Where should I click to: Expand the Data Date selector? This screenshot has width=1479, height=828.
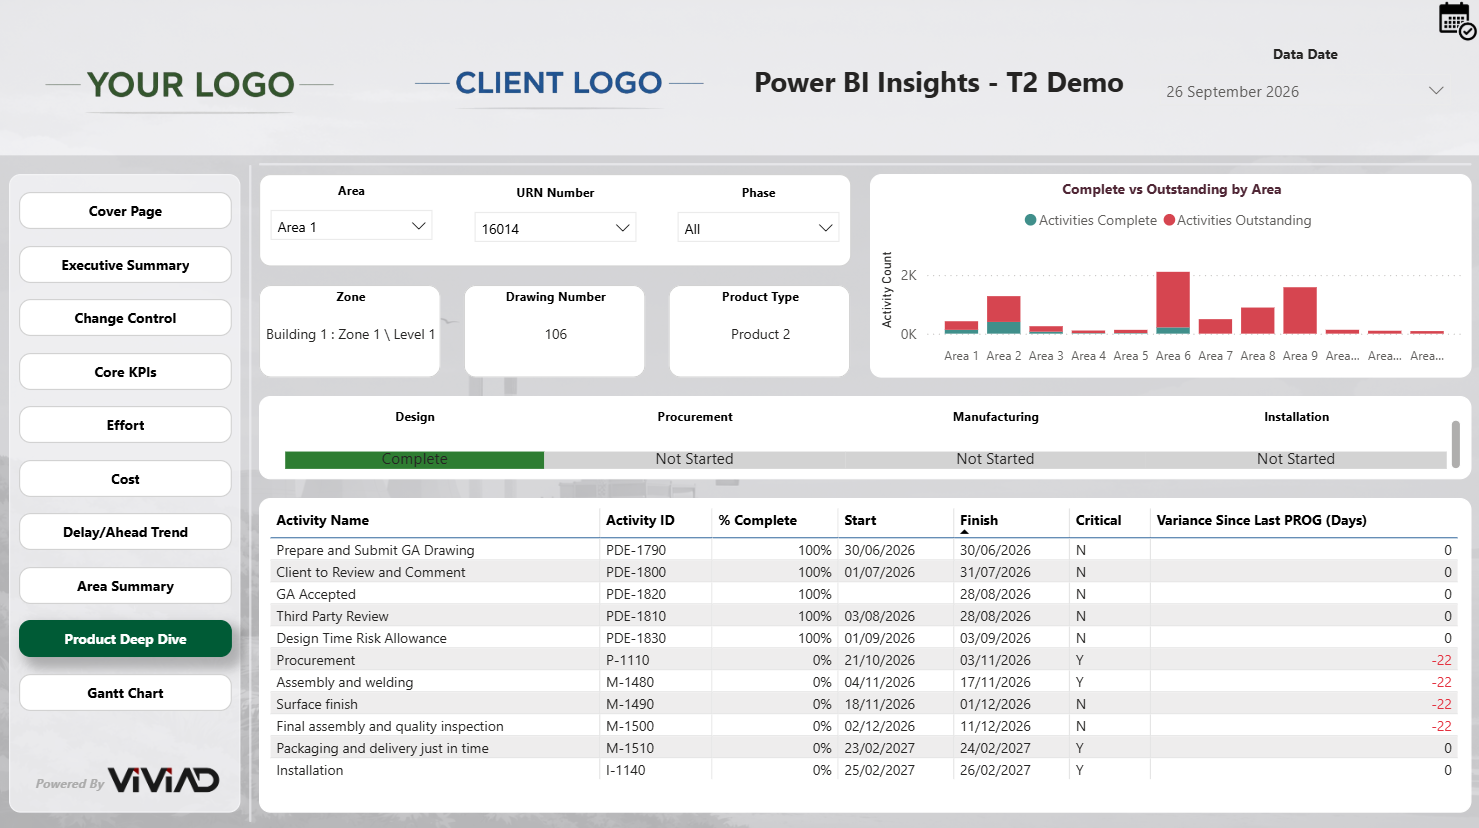point(1435,91)
